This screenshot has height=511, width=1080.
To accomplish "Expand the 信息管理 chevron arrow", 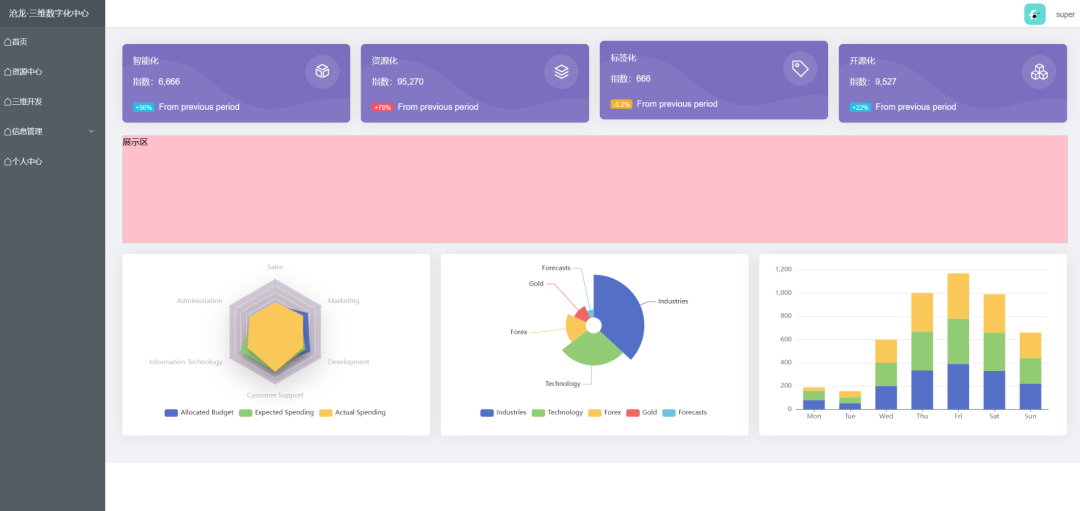I will [x=92, y=132].
